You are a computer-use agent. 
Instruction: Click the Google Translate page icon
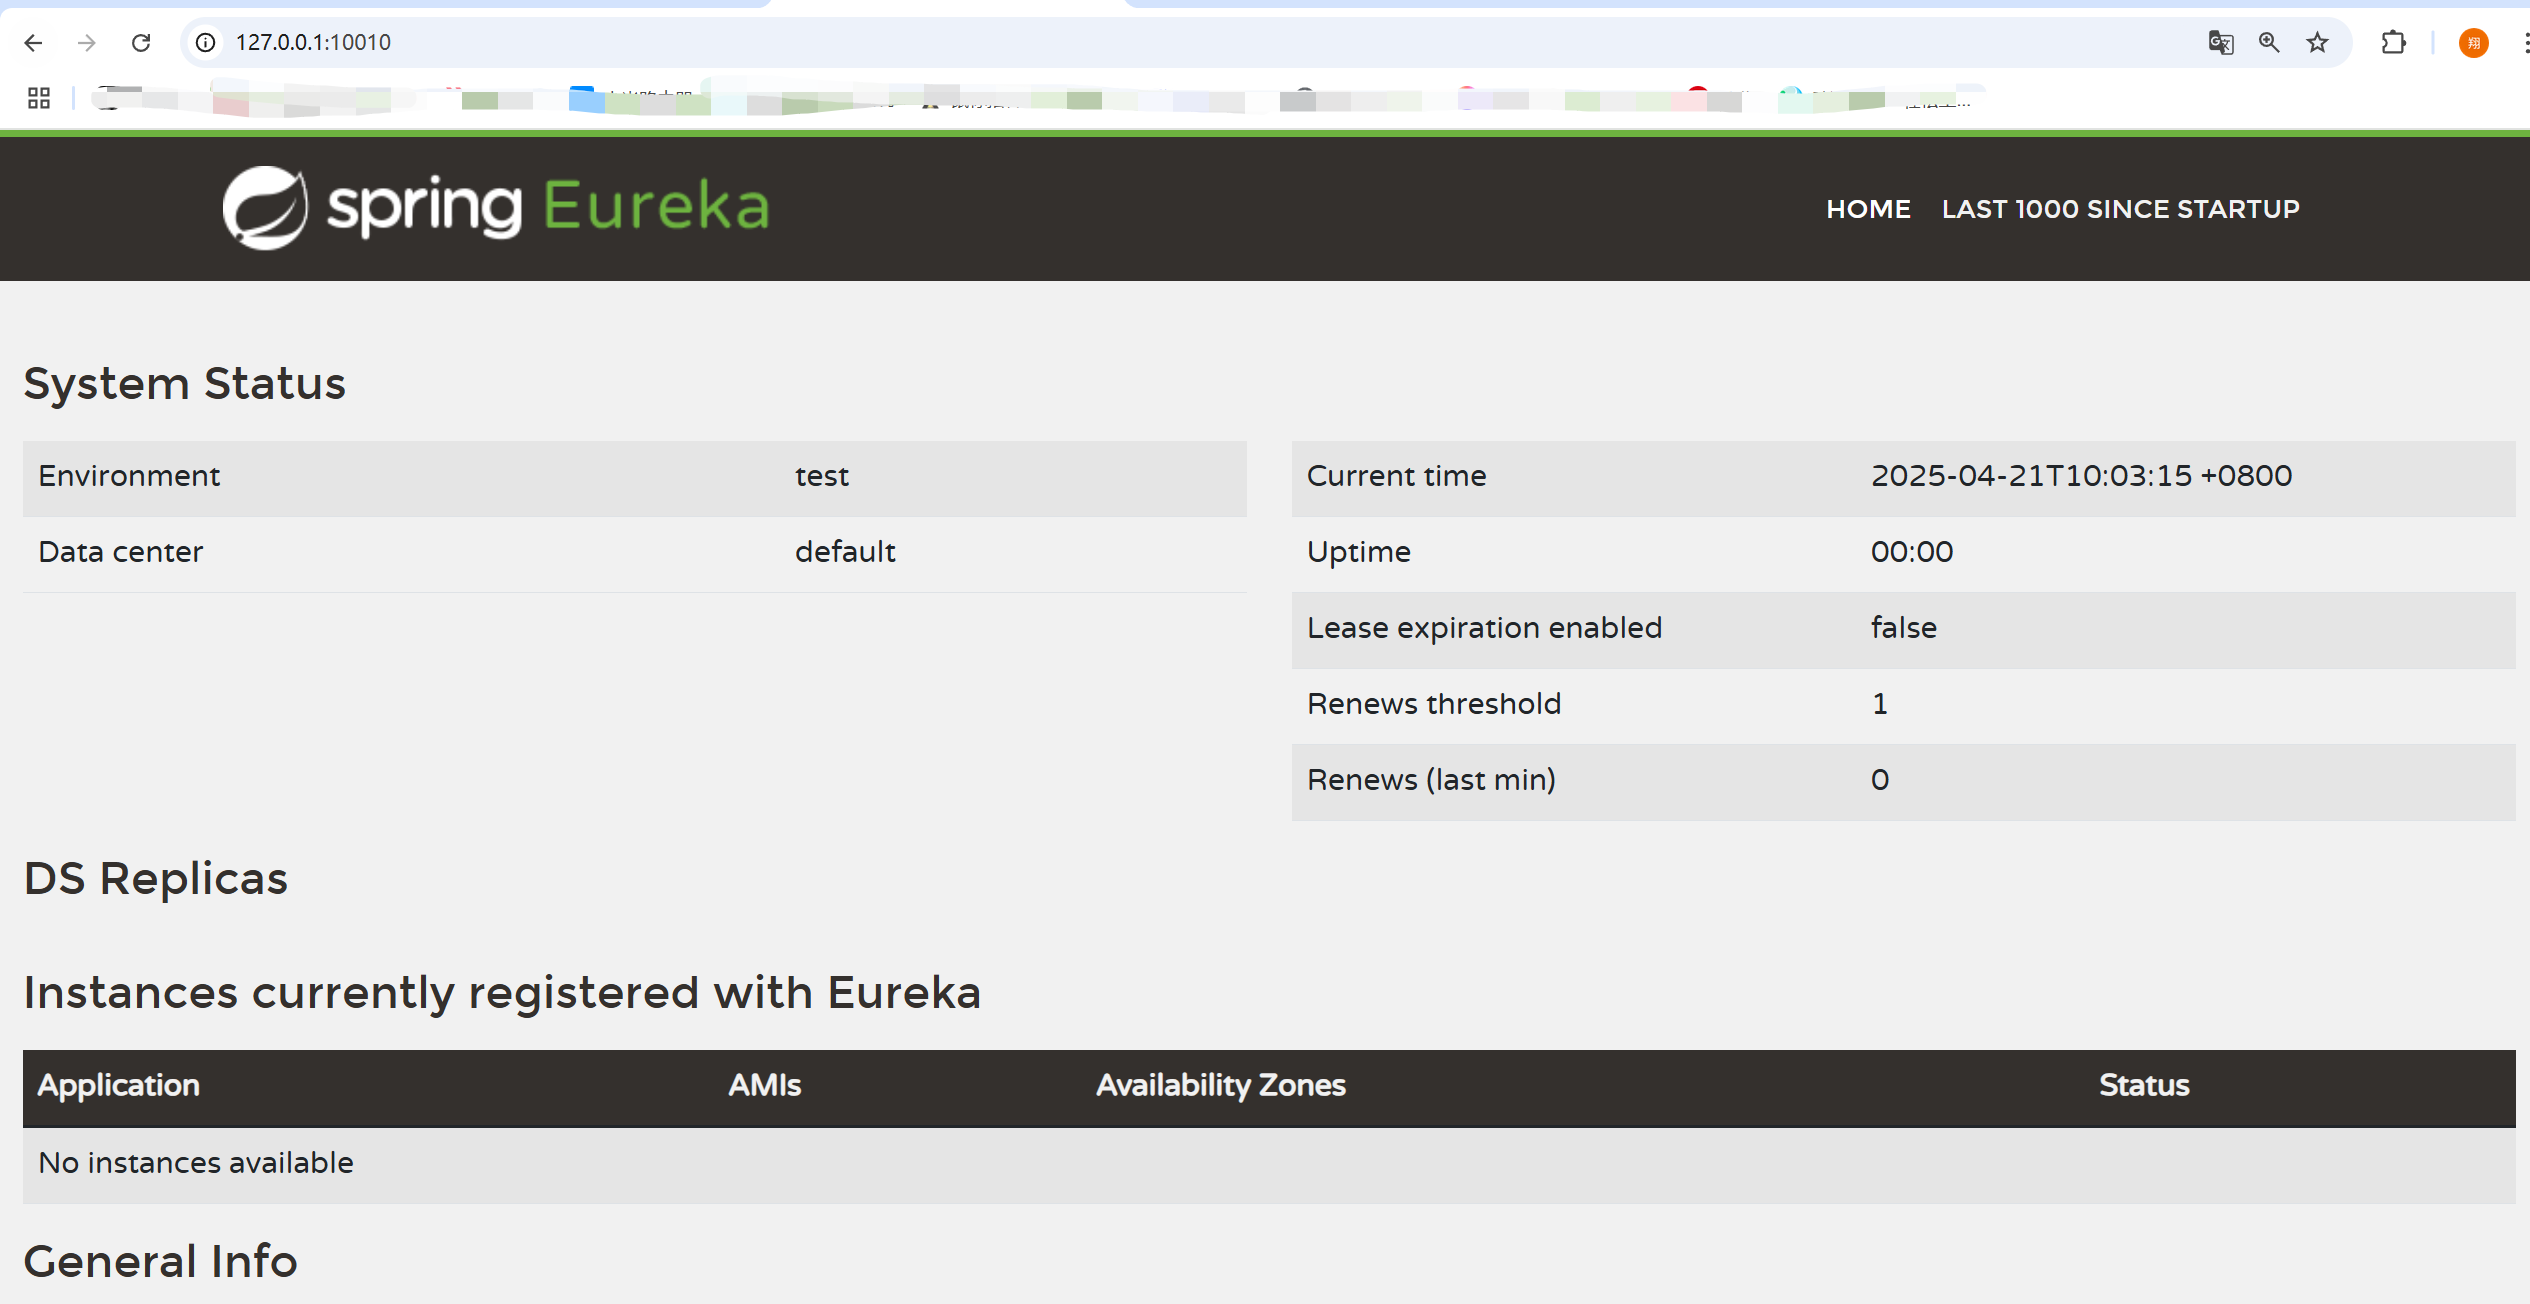coord(2220,43)
